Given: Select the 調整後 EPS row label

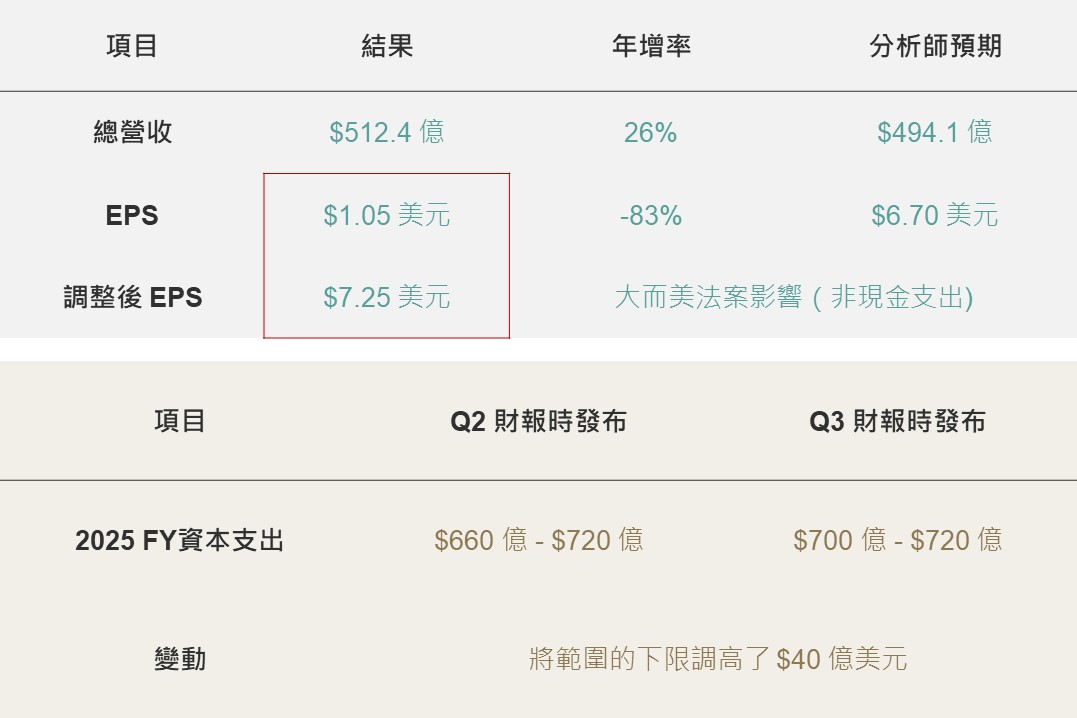Looking at the screenshot, I should point(132,297).
